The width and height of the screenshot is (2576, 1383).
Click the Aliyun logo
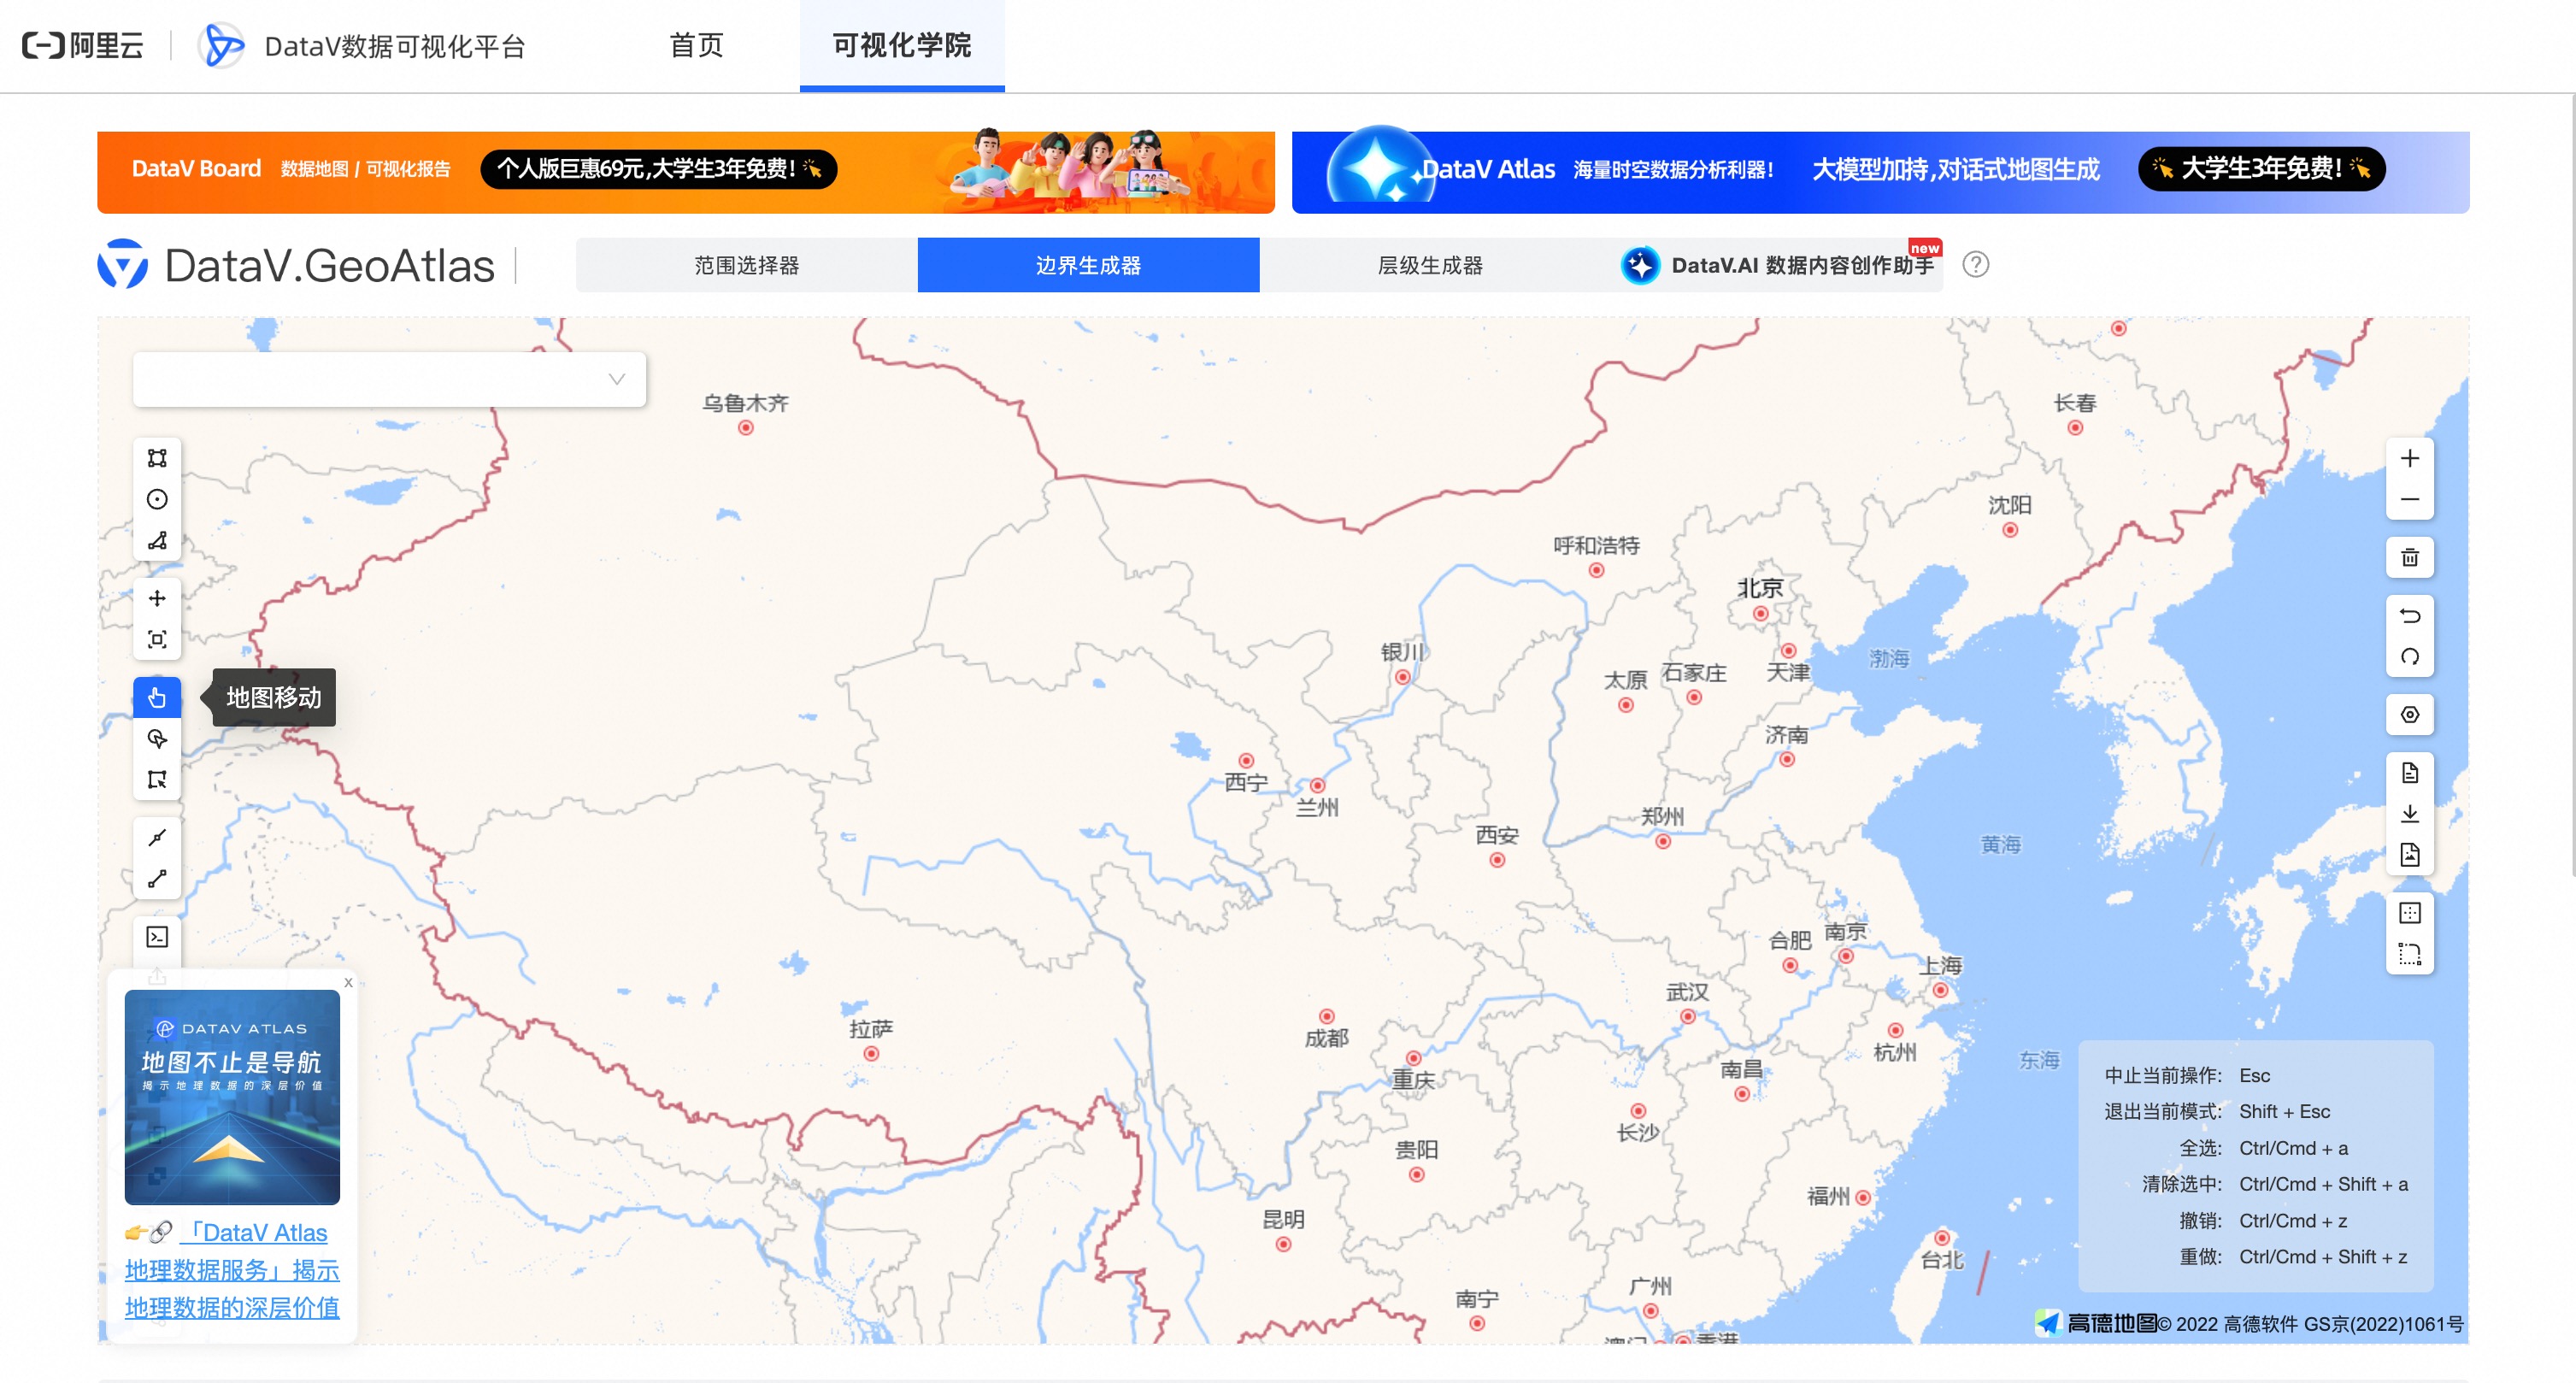point(83,45)
